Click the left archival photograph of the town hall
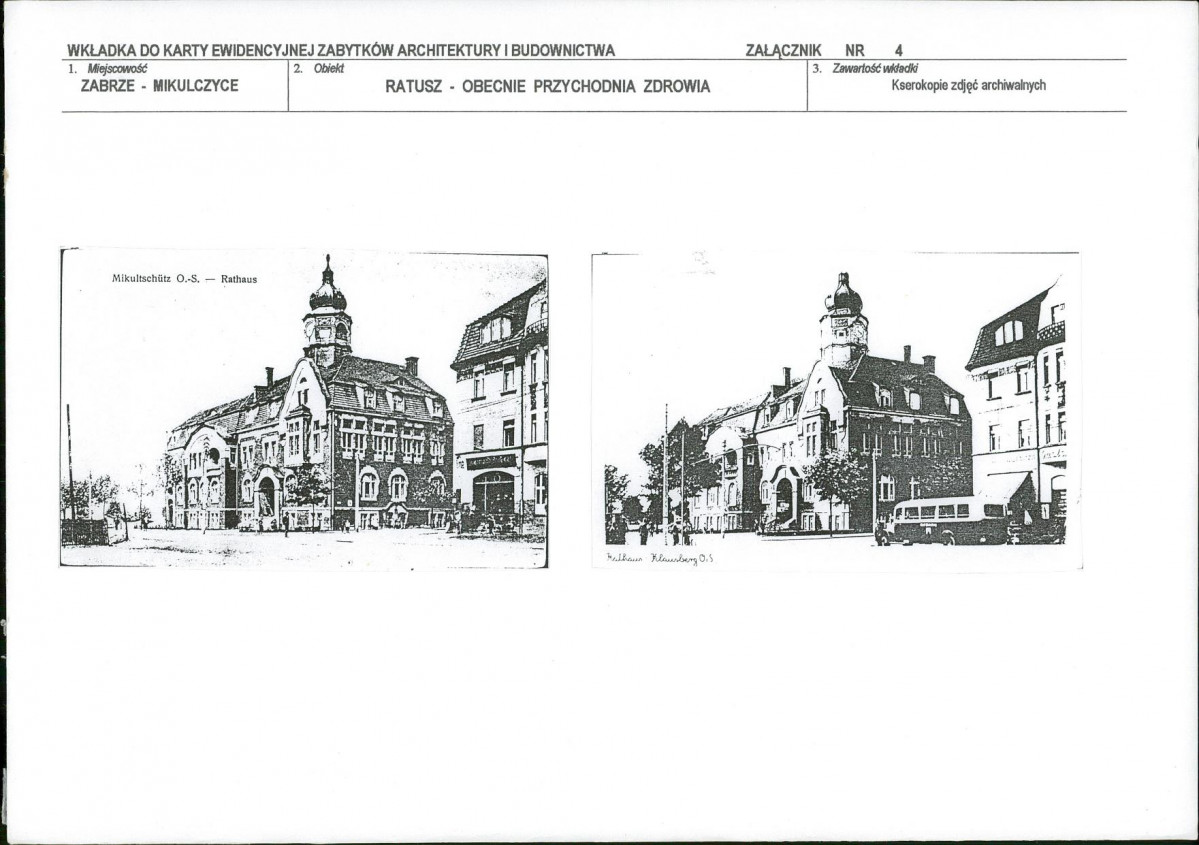The image size is (1199, 845). (x=303, y=410)
